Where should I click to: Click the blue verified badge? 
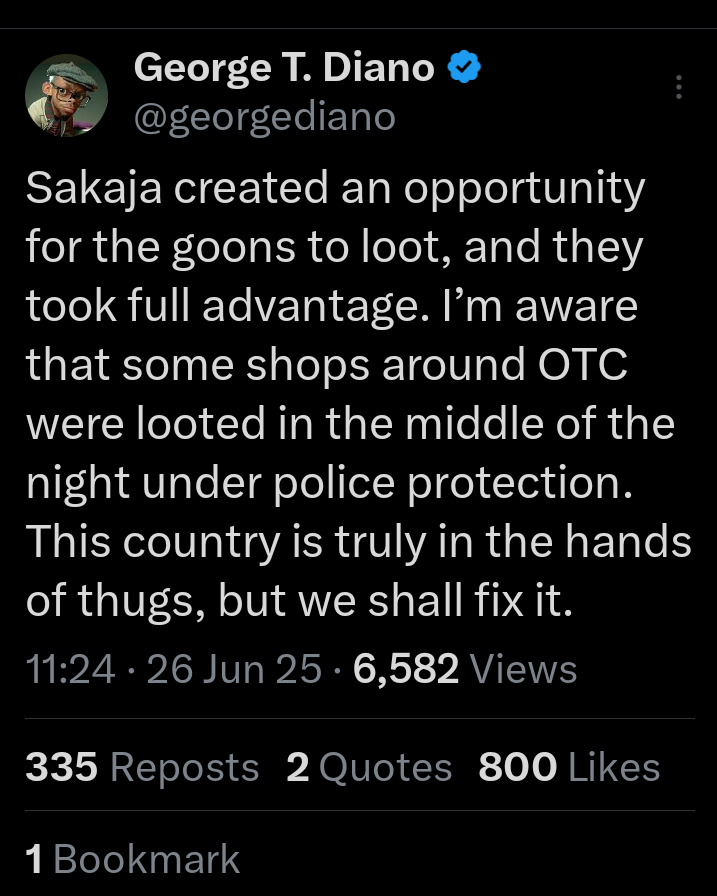point(463,68)
